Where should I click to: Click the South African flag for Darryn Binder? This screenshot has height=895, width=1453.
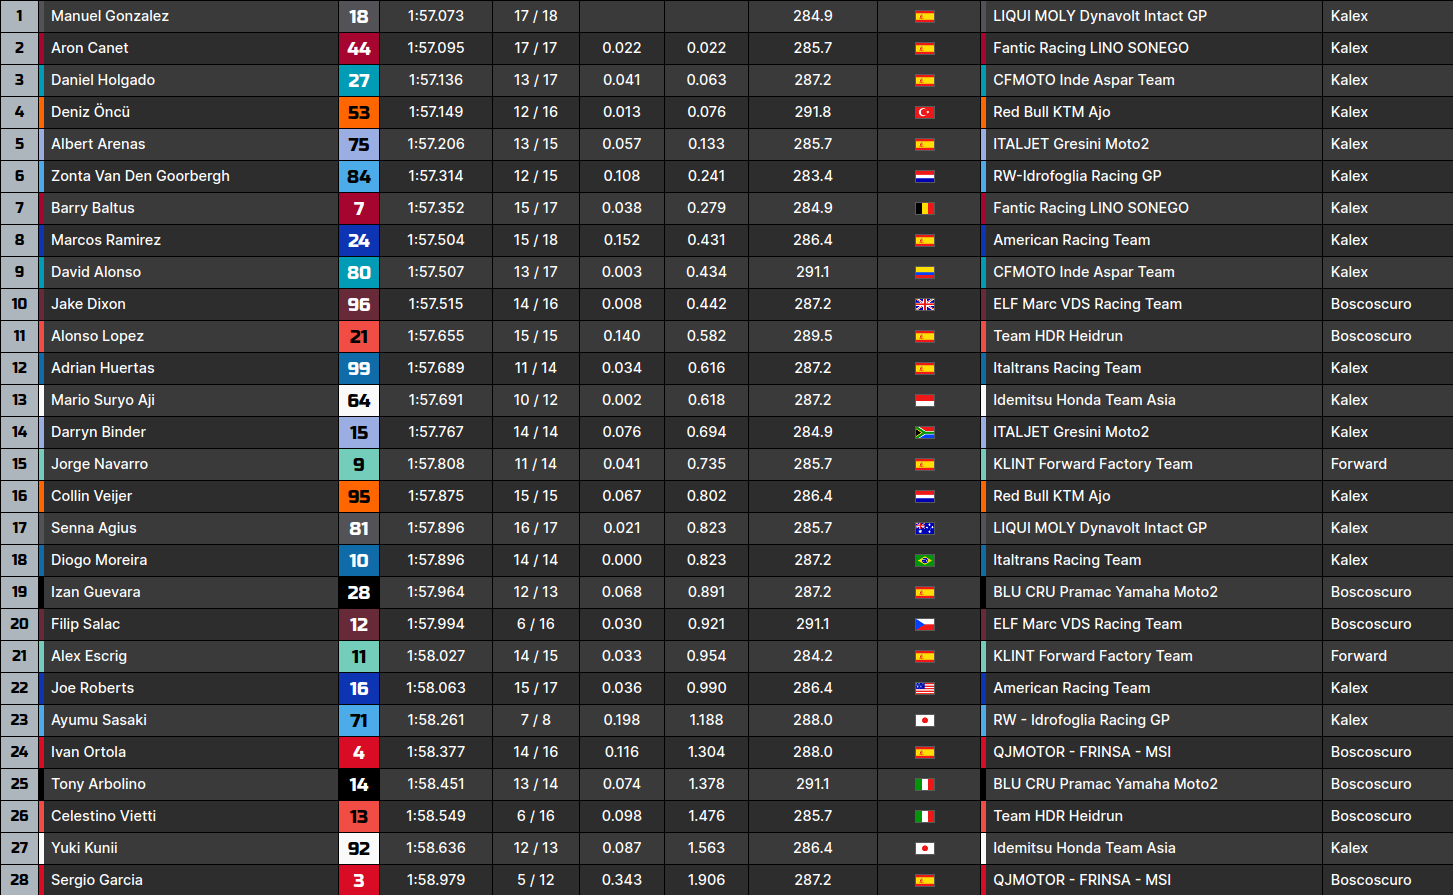pos(925,432)
